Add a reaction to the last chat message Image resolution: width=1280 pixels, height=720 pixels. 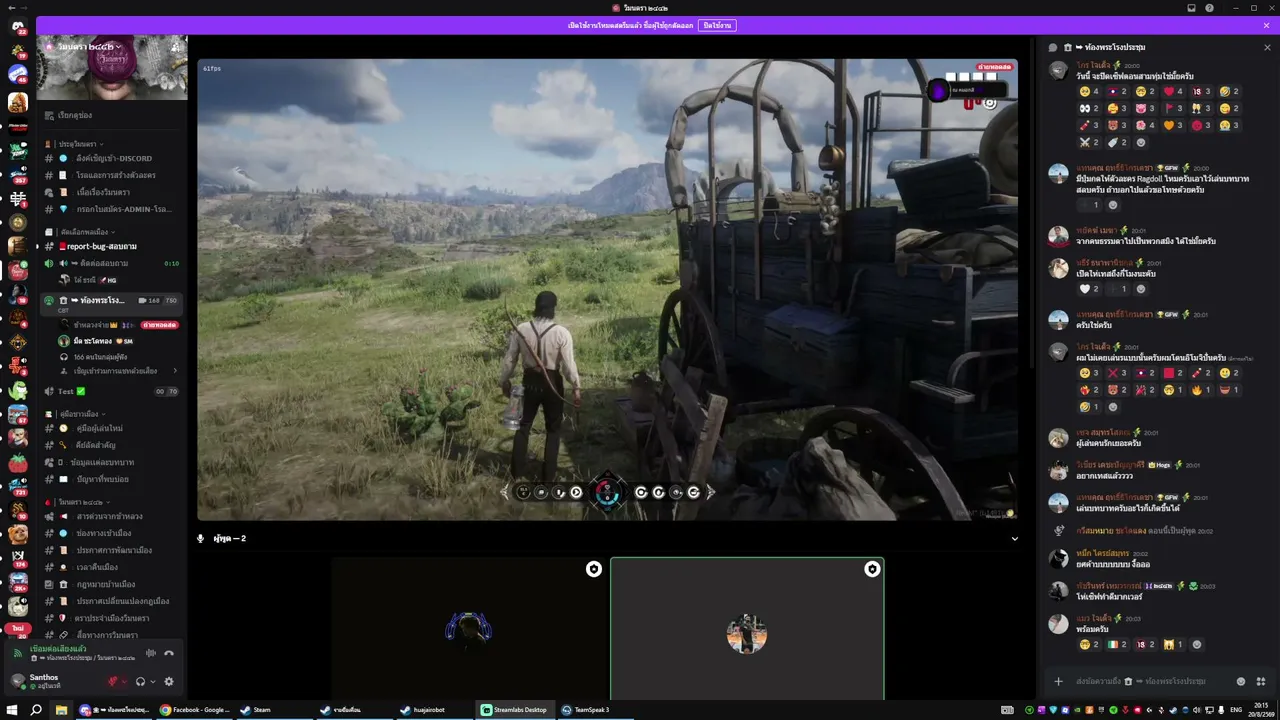pos(1197,645)
